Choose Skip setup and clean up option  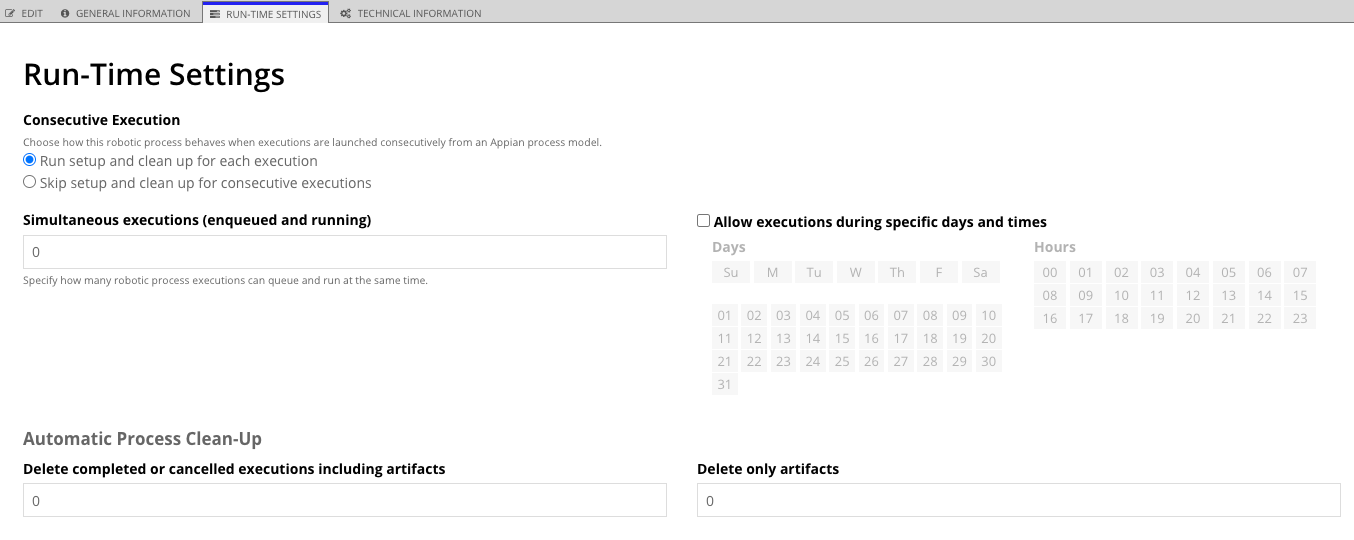[x=30, y=183]
